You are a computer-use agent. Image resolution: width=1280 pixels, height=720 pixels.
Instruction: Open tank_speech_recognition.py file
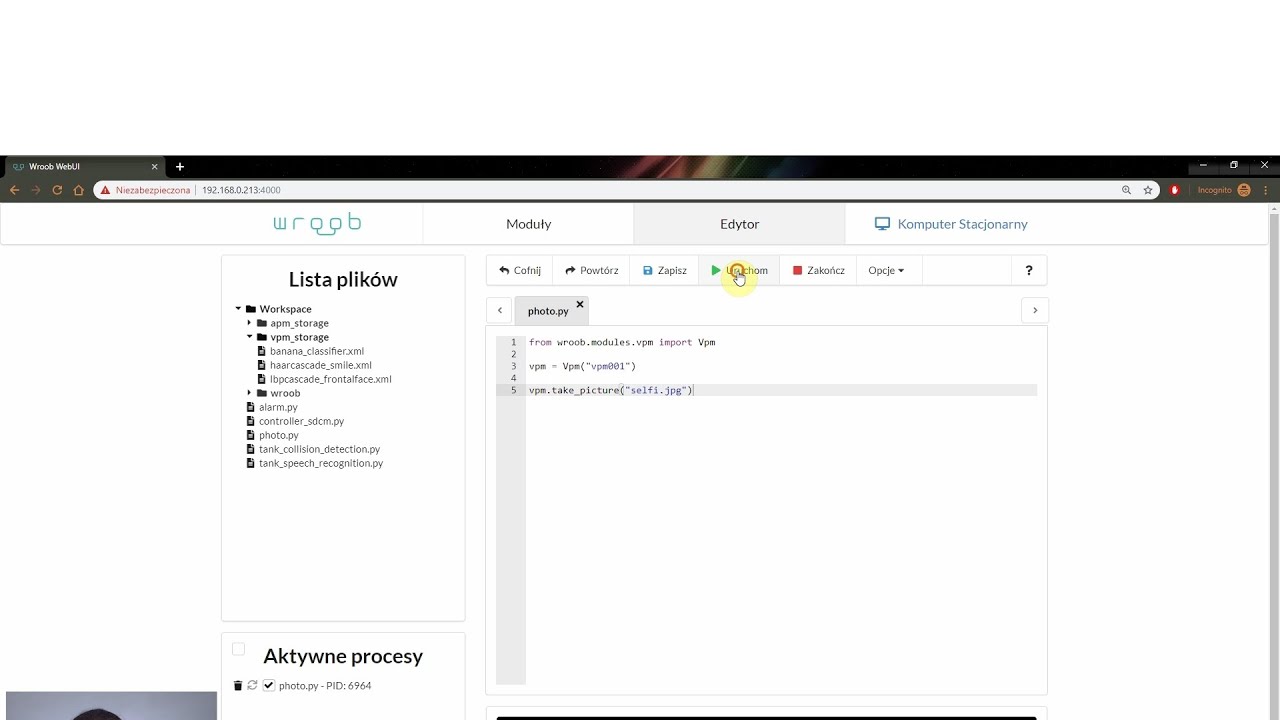point(320,463)
